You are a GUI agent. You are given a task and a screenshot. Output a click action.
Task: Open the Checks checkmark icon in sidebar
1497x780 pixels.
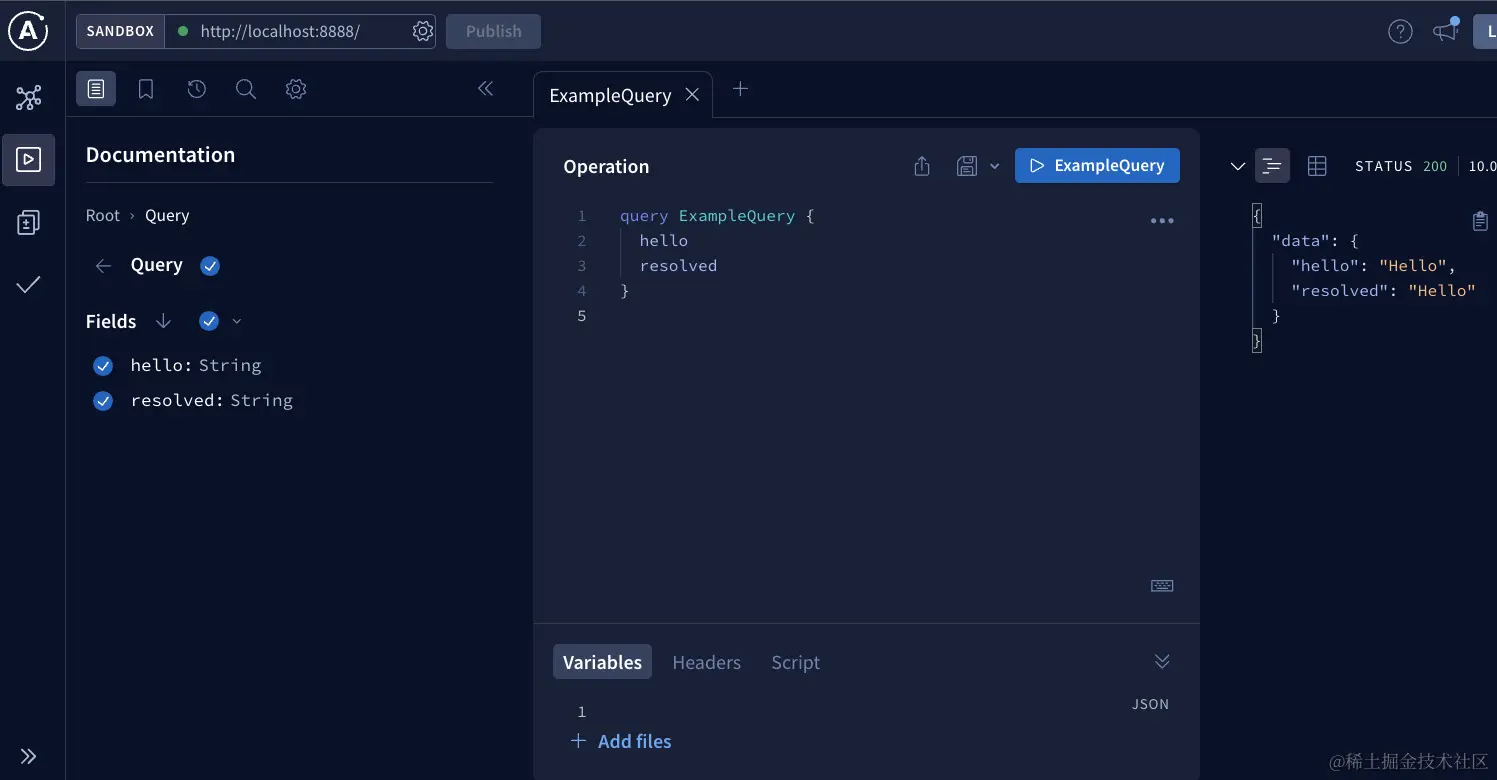(x=29, y=285)
